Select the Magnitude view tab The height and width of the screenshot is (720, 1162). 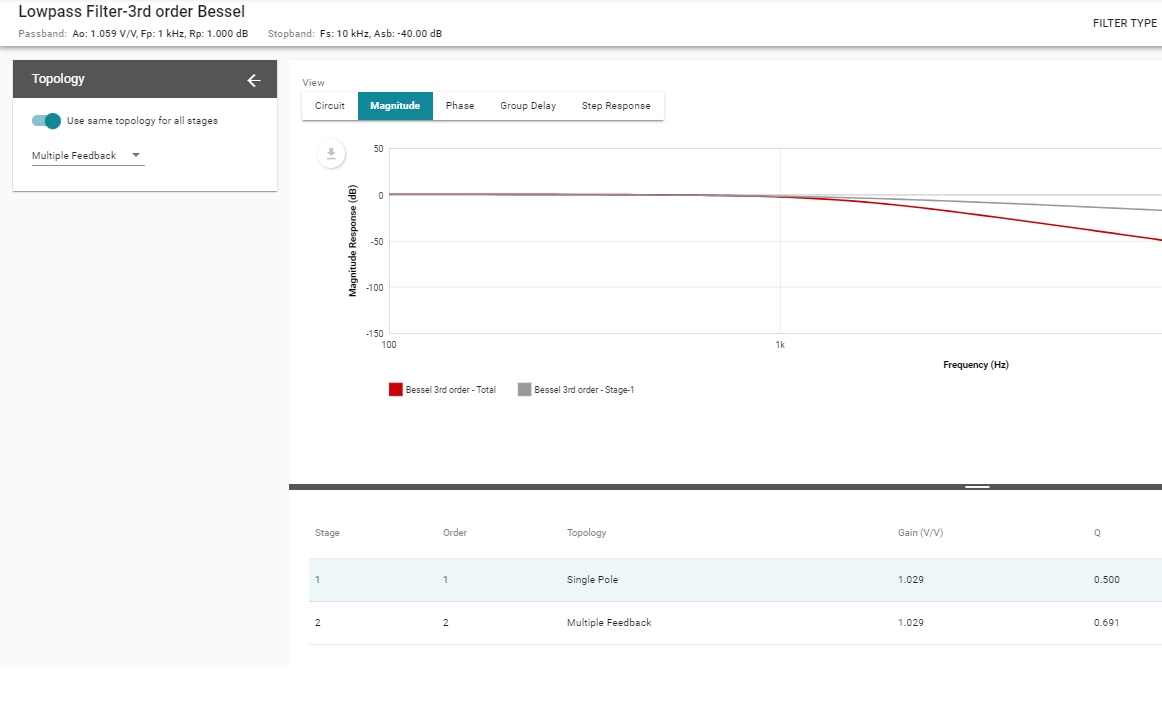pyautogui.click(x=395, y=106)
